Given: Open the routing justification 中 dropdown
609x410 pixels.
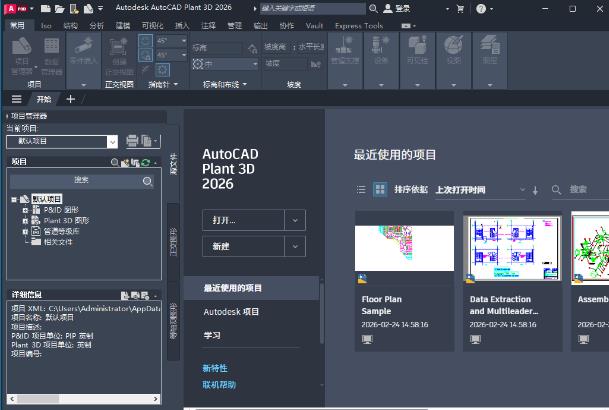Looking at the screenshot, I should 255,64.
